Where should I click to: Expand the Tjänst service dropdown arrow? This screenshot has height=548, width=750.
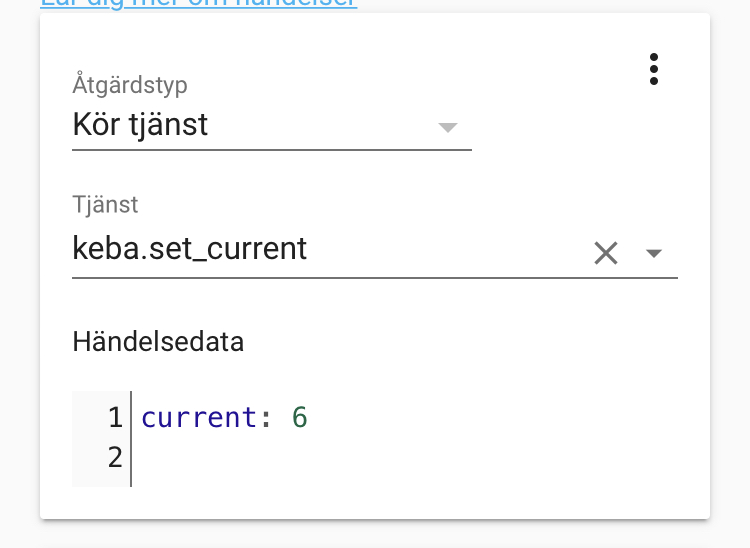pos(654,253)
